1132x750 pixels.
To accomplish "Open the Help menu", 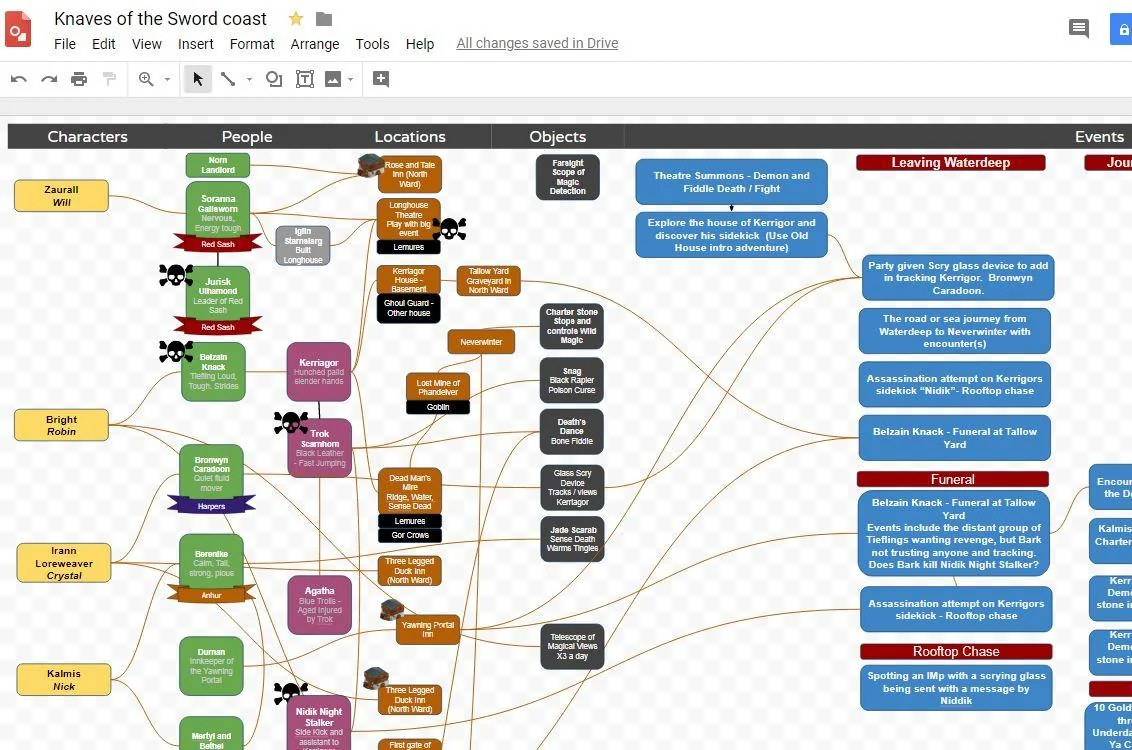I will click(x=419, y=44).
